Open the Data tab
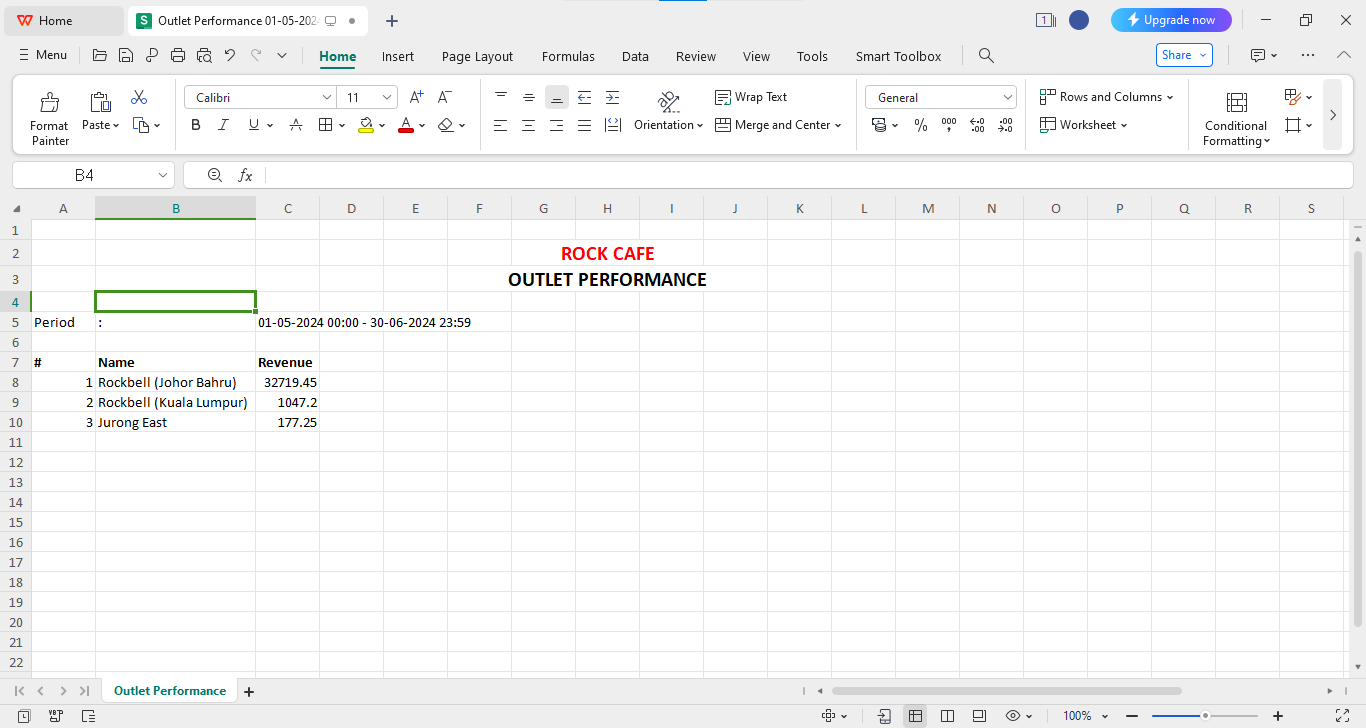The width and height of the screenshot is (1366, 728). pyautogui.click(x=635, y=57)
